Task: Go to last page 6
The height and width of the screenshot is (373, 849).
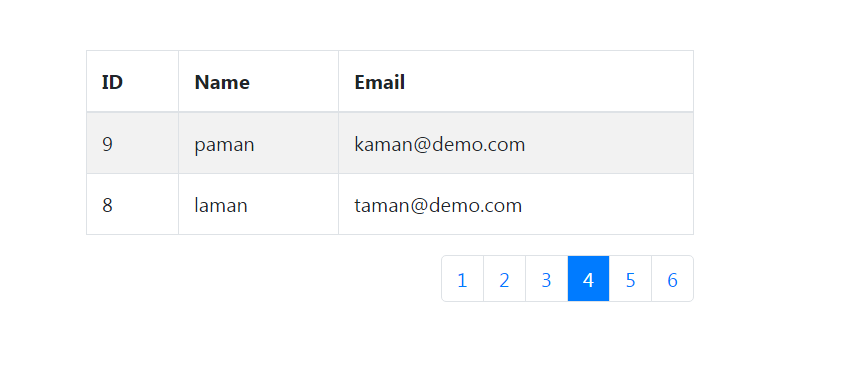Action: (x=672, y=278)
